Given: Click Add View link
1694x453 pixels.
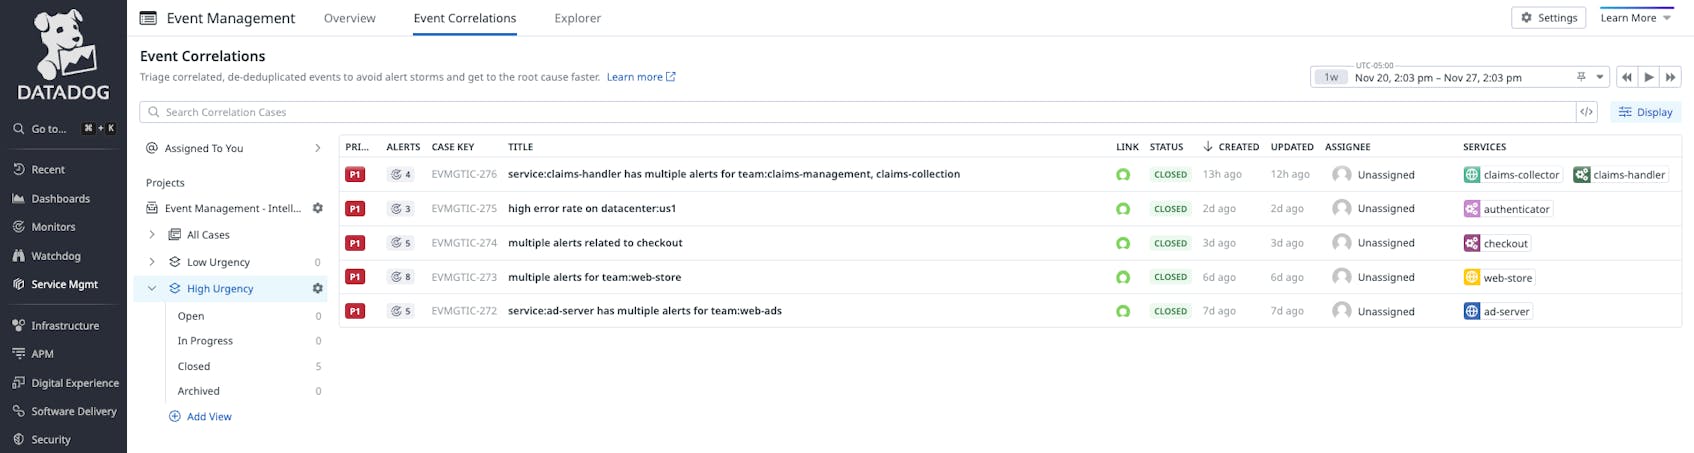Looking at the screenshot, I should pos(208,417).
